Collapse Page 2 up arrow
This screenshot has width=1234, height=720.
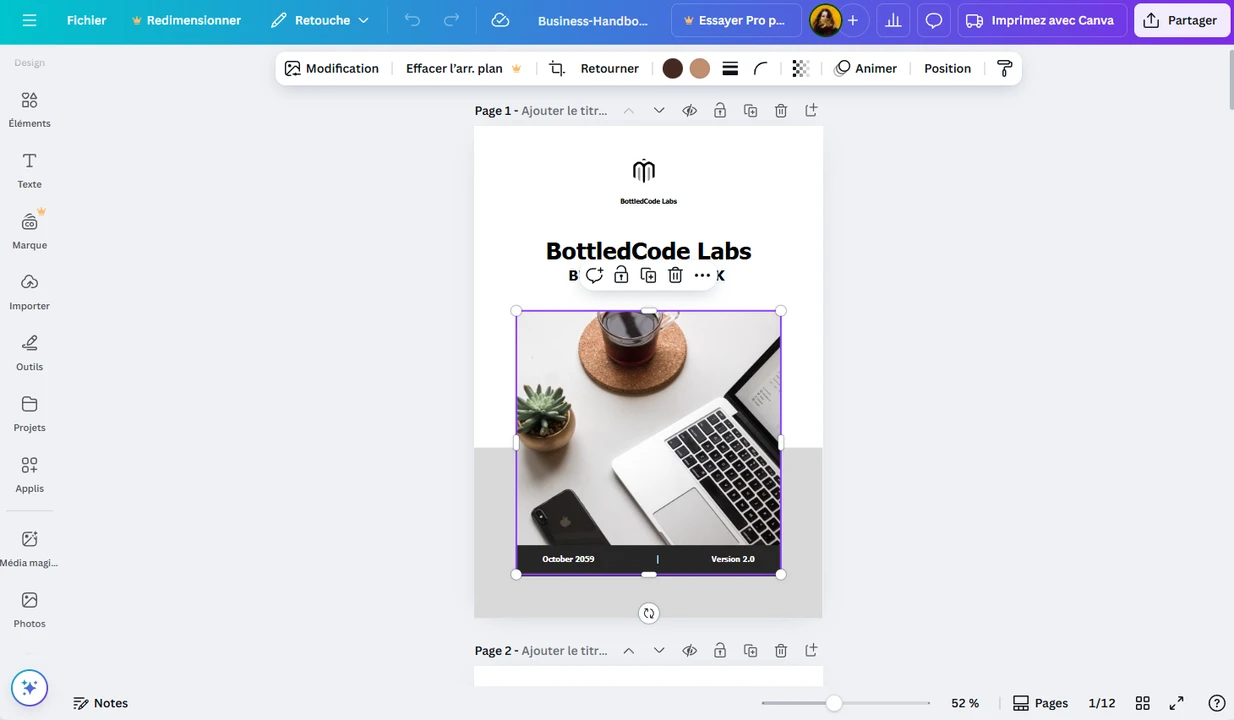628,651
